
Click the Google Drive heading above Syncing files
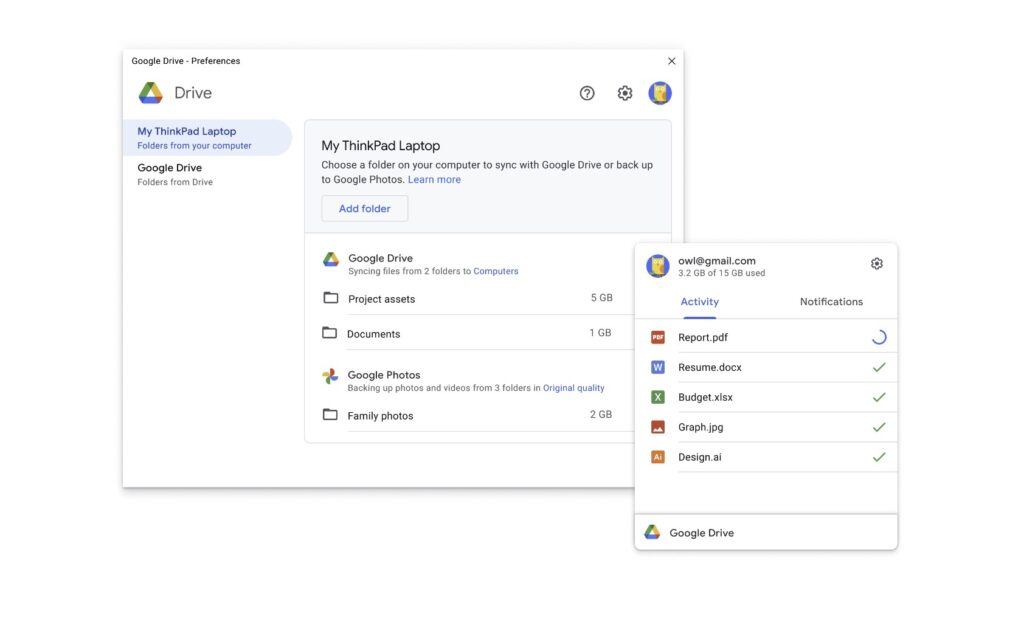[x=380, y=258]
